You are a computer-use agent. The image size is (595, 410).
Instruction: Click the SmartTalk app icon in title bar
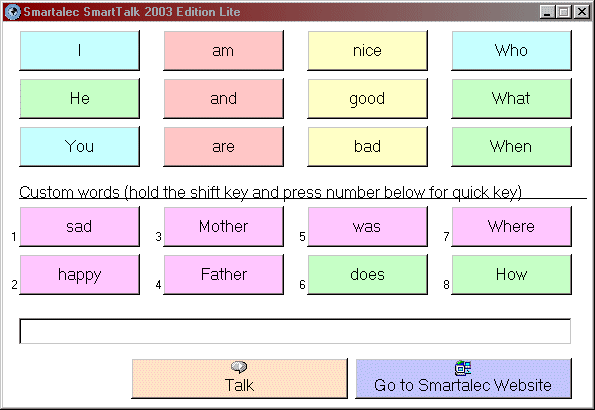tap(12, 11)
